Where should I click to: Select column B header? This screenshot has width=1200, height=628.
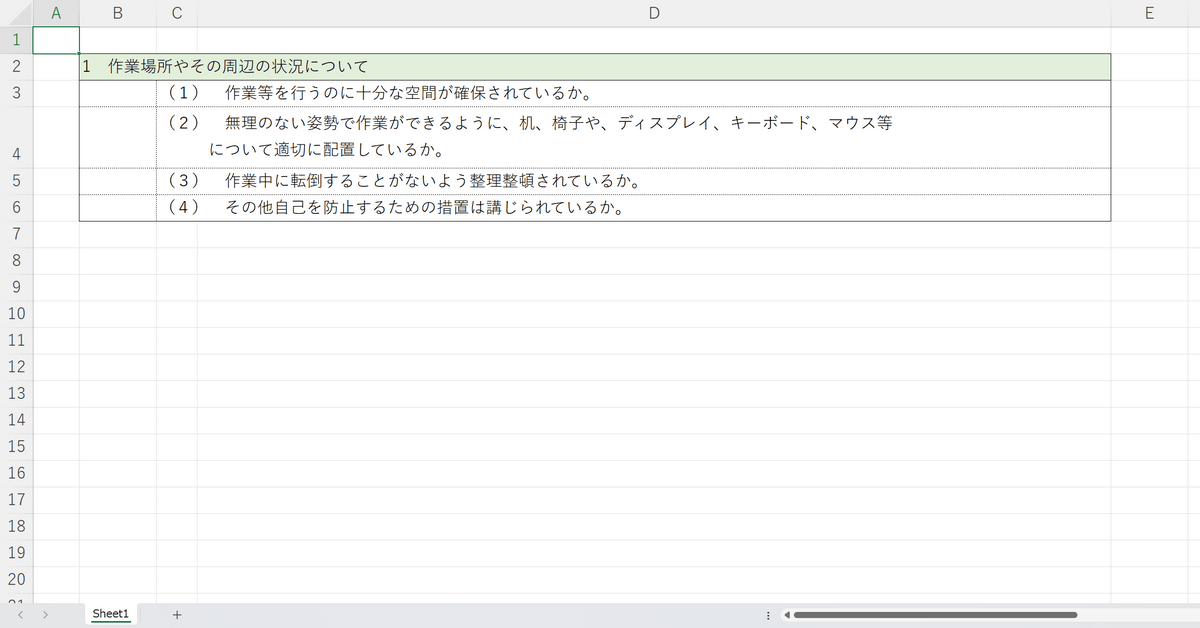point(118,13)
